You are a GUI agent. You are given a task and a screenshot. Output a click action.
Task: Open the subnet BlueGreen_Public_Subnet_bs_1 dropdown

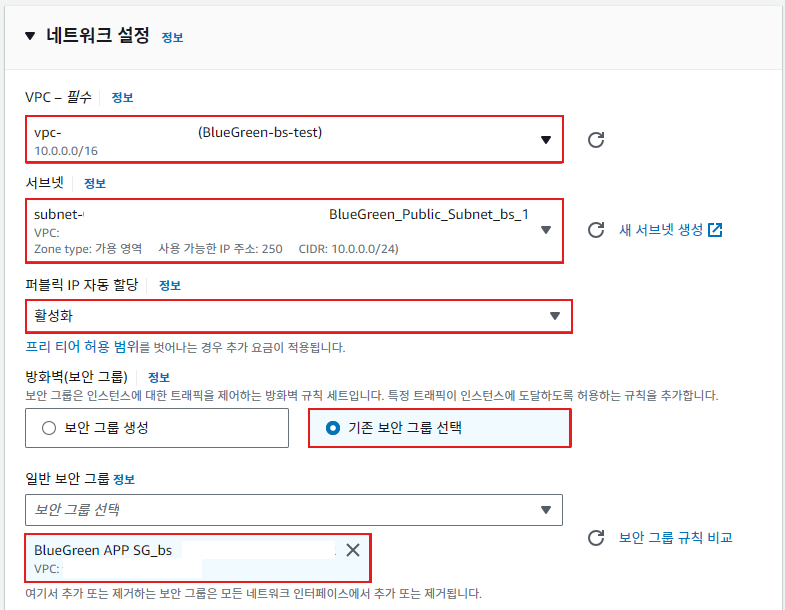point(294,230)
